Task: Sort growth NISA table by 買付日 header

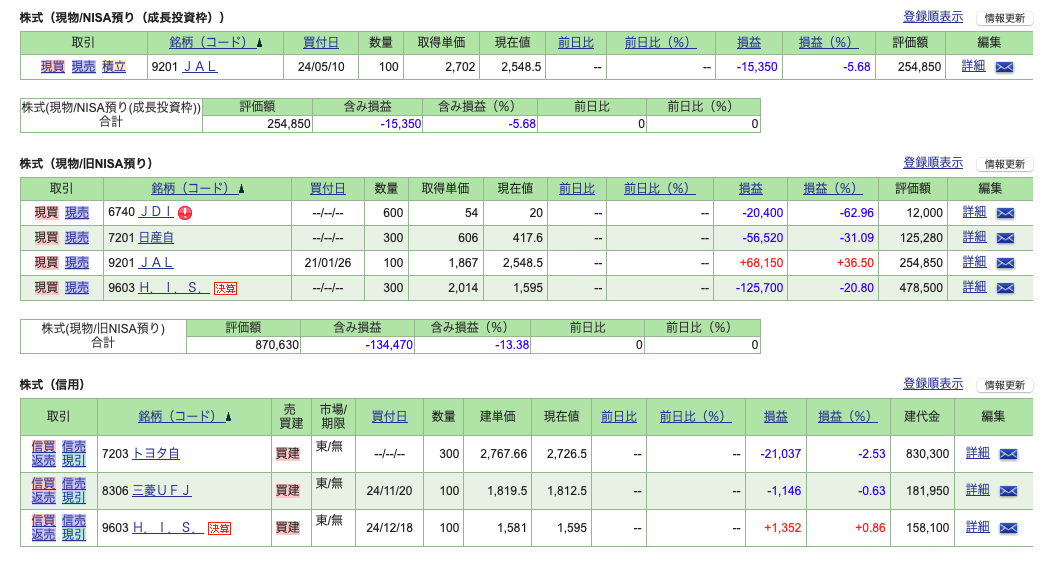Action: pos(320,42)
